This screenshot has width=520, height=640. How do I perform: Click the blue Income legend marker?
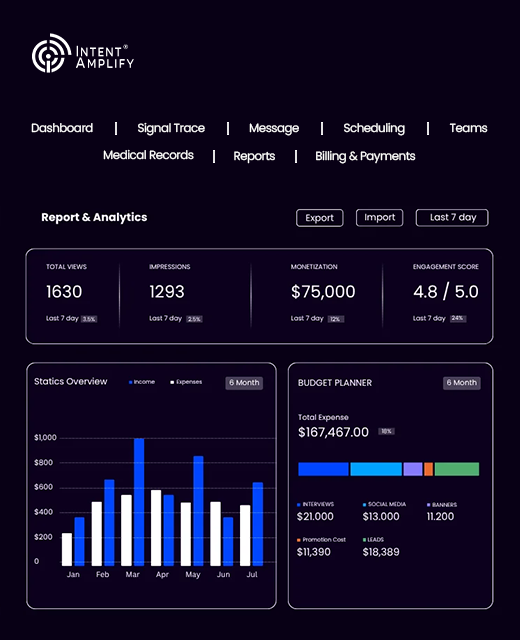tap(130, 382)
